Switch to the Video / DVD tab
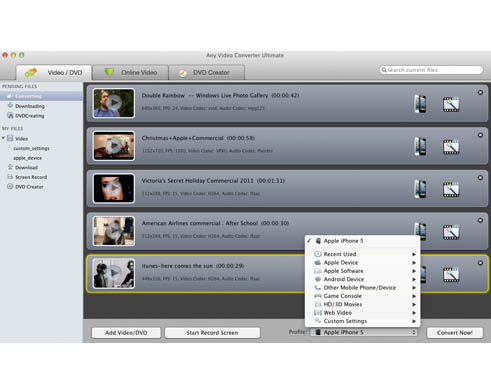The image size is (491, 371). coord(54,72)
